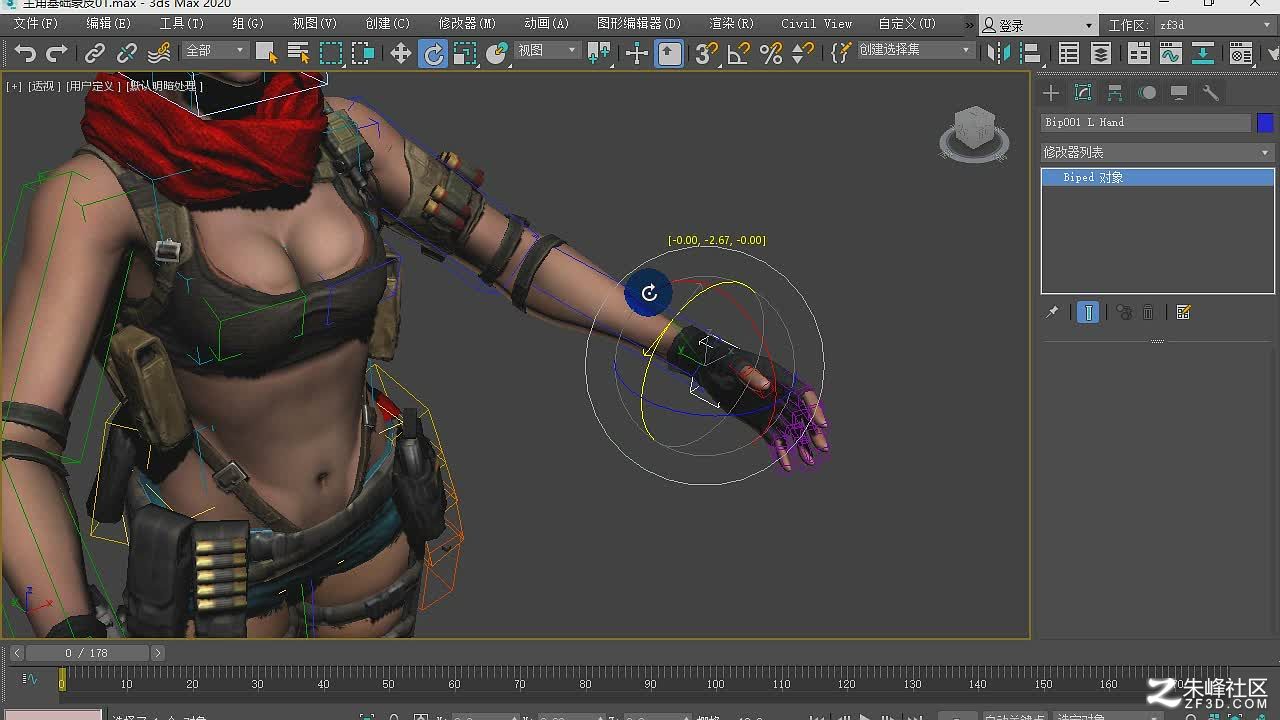Screen dimensions: 1280x720
Task: Click the ViewCube in the viewport
Action: pos(974,133)
